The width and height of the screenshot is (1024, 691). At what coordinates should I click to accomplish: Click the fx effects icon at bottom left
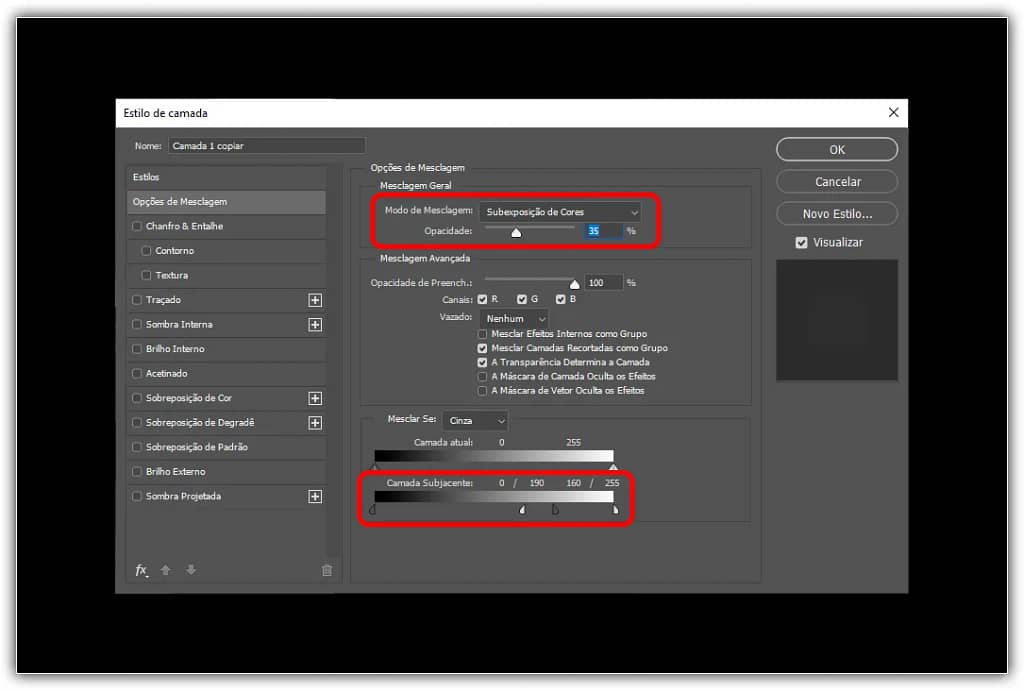tap(141, 570)
